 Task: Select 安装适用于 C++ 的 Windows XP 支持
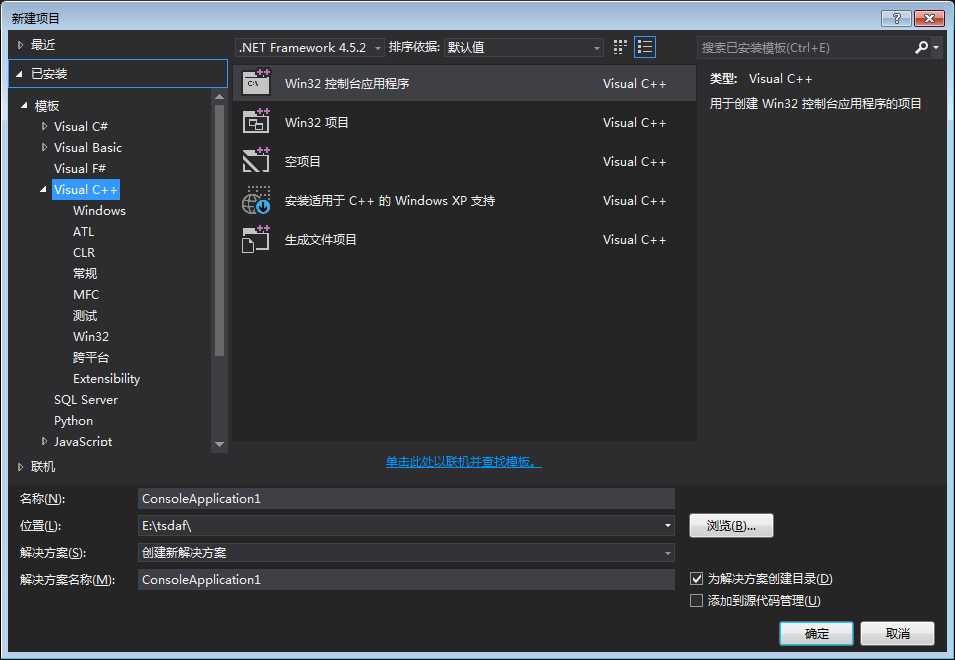point(390,200)
